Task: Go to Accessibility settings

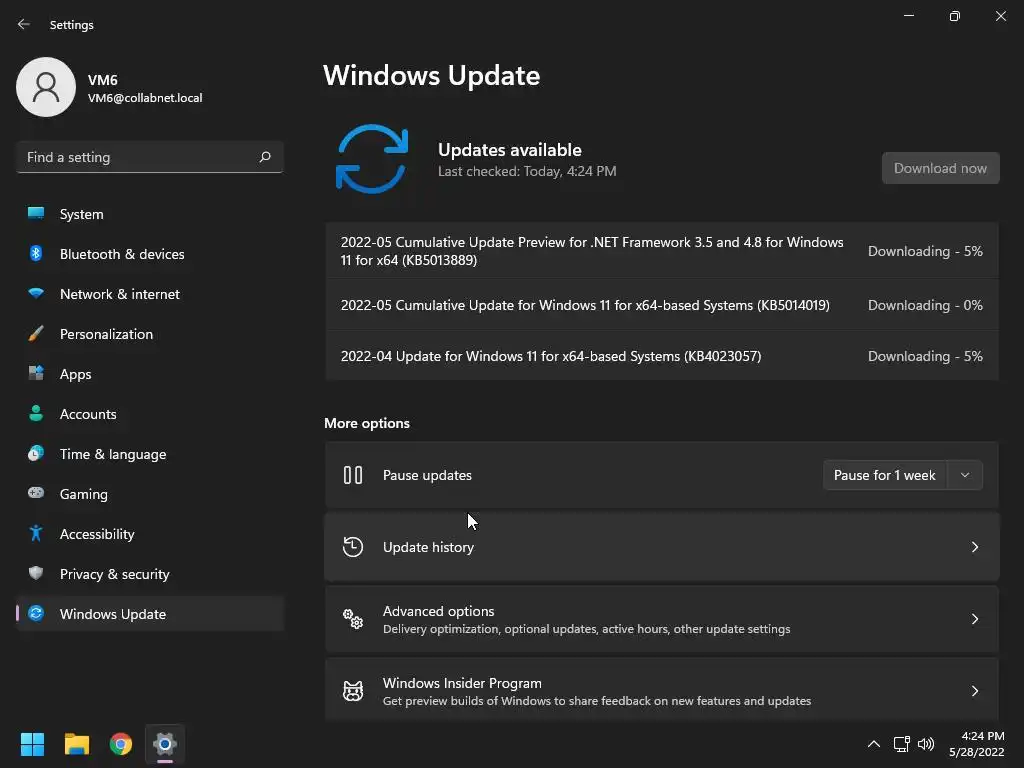Action: 150,534
